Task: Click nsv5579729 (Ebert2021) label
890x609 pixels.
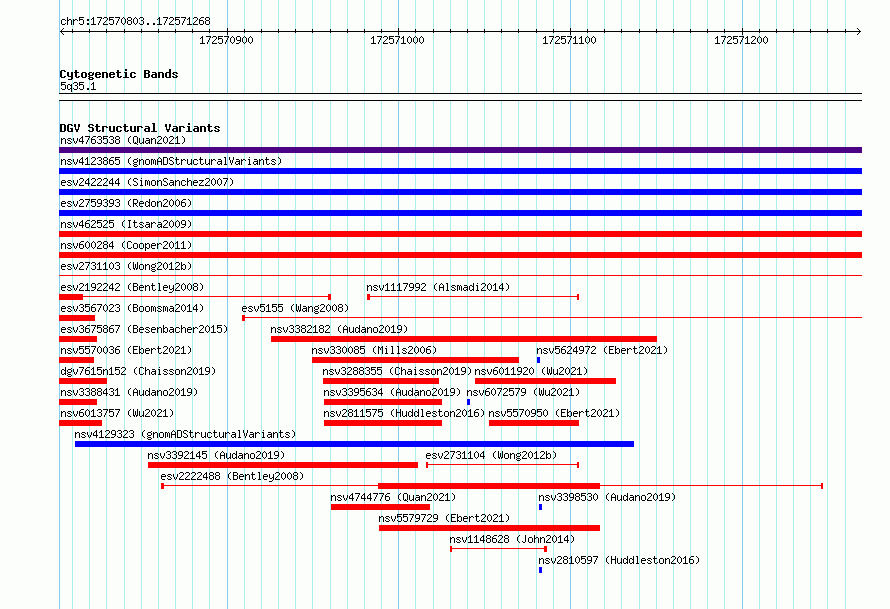Action: click(x=444, y=518)
